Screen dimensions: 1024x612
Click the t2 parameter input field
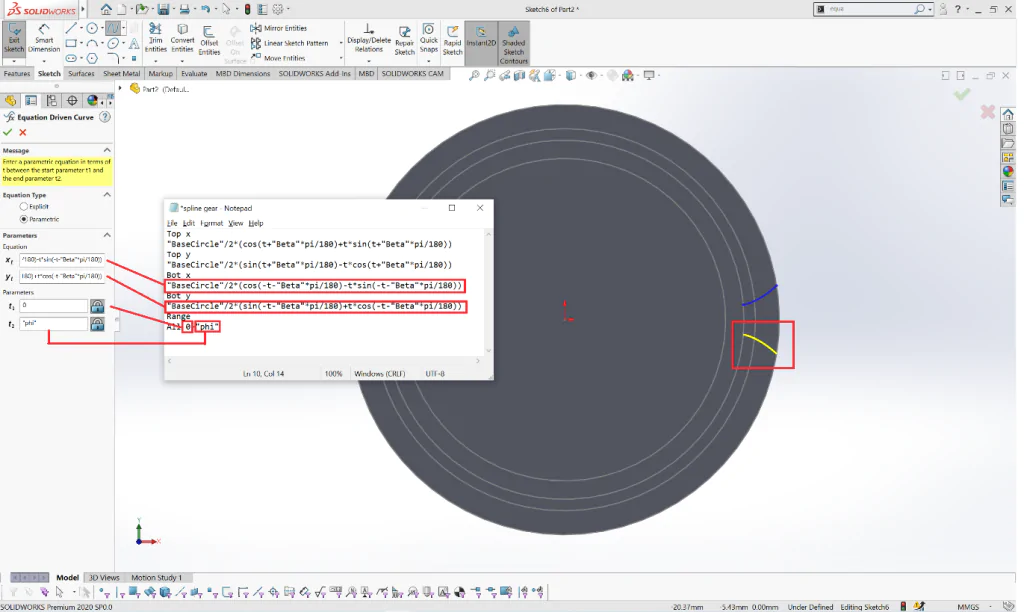(x=54, y=324)
